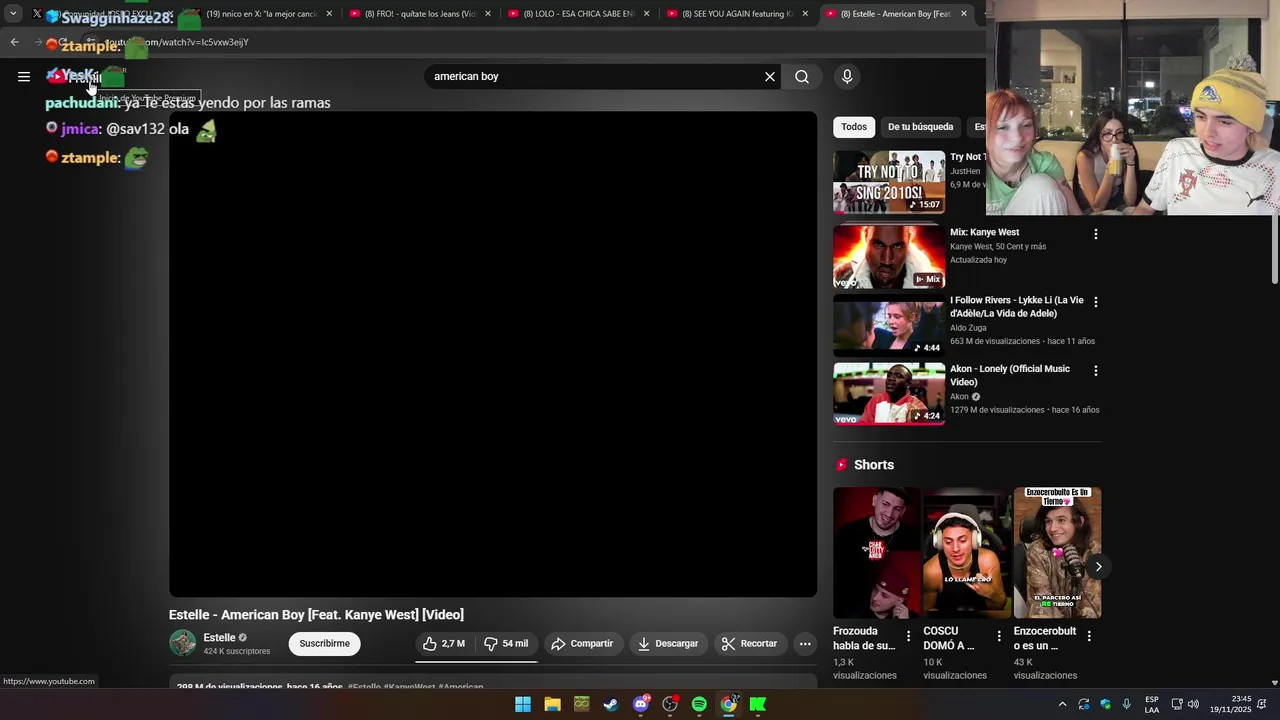Click Recortar clip button
1280x720 pixels.
(x=750, y=644)
